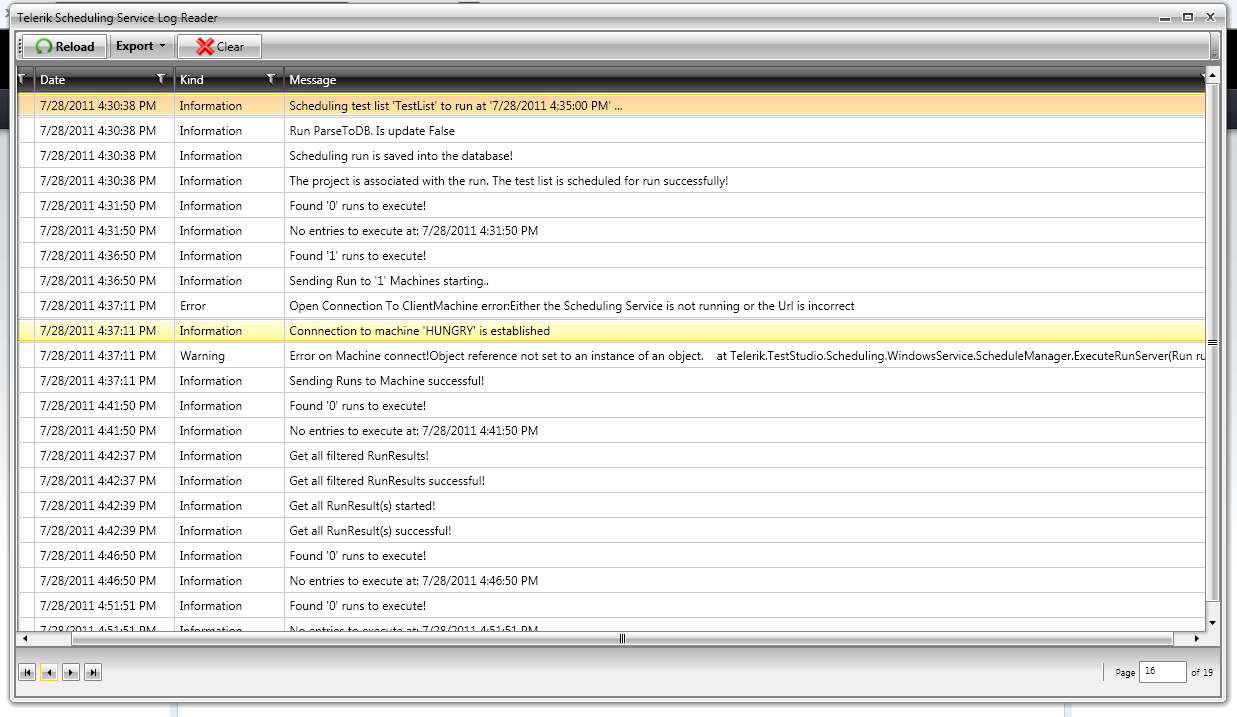Click the Reload button
The width and height of the screenshot is (1237, 717).
(x=65, y=46)
